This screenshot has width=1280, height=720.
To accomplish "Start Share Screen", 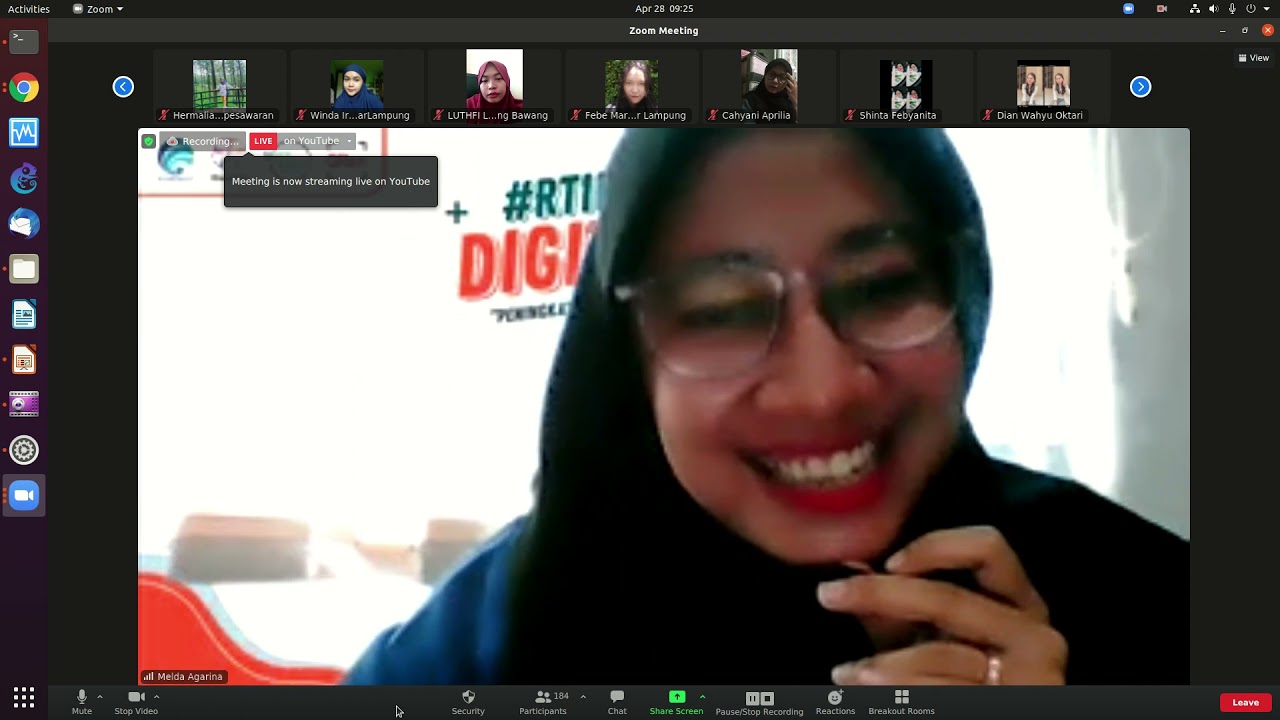I will click(676, 702).
